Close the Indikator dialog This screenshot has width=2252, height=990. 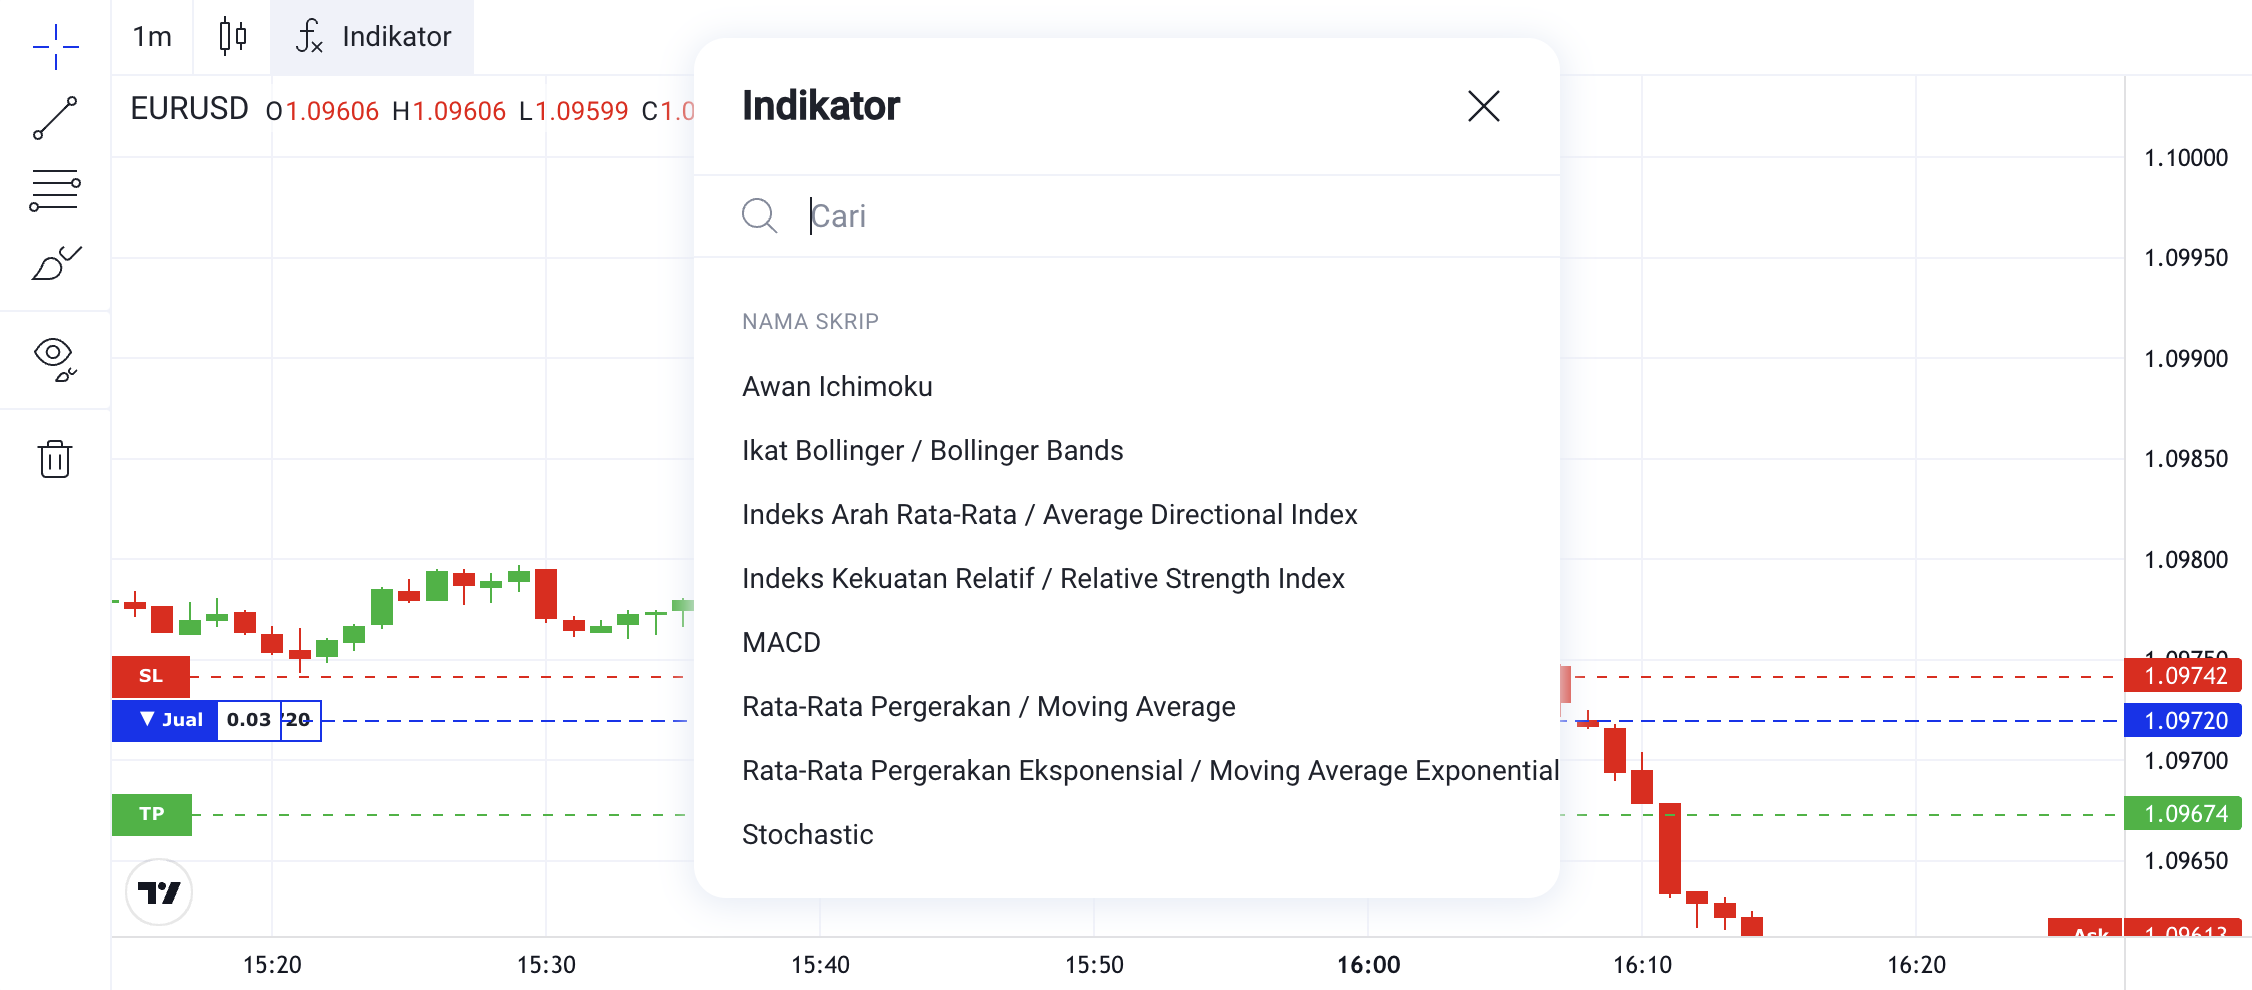point(1484,106)
